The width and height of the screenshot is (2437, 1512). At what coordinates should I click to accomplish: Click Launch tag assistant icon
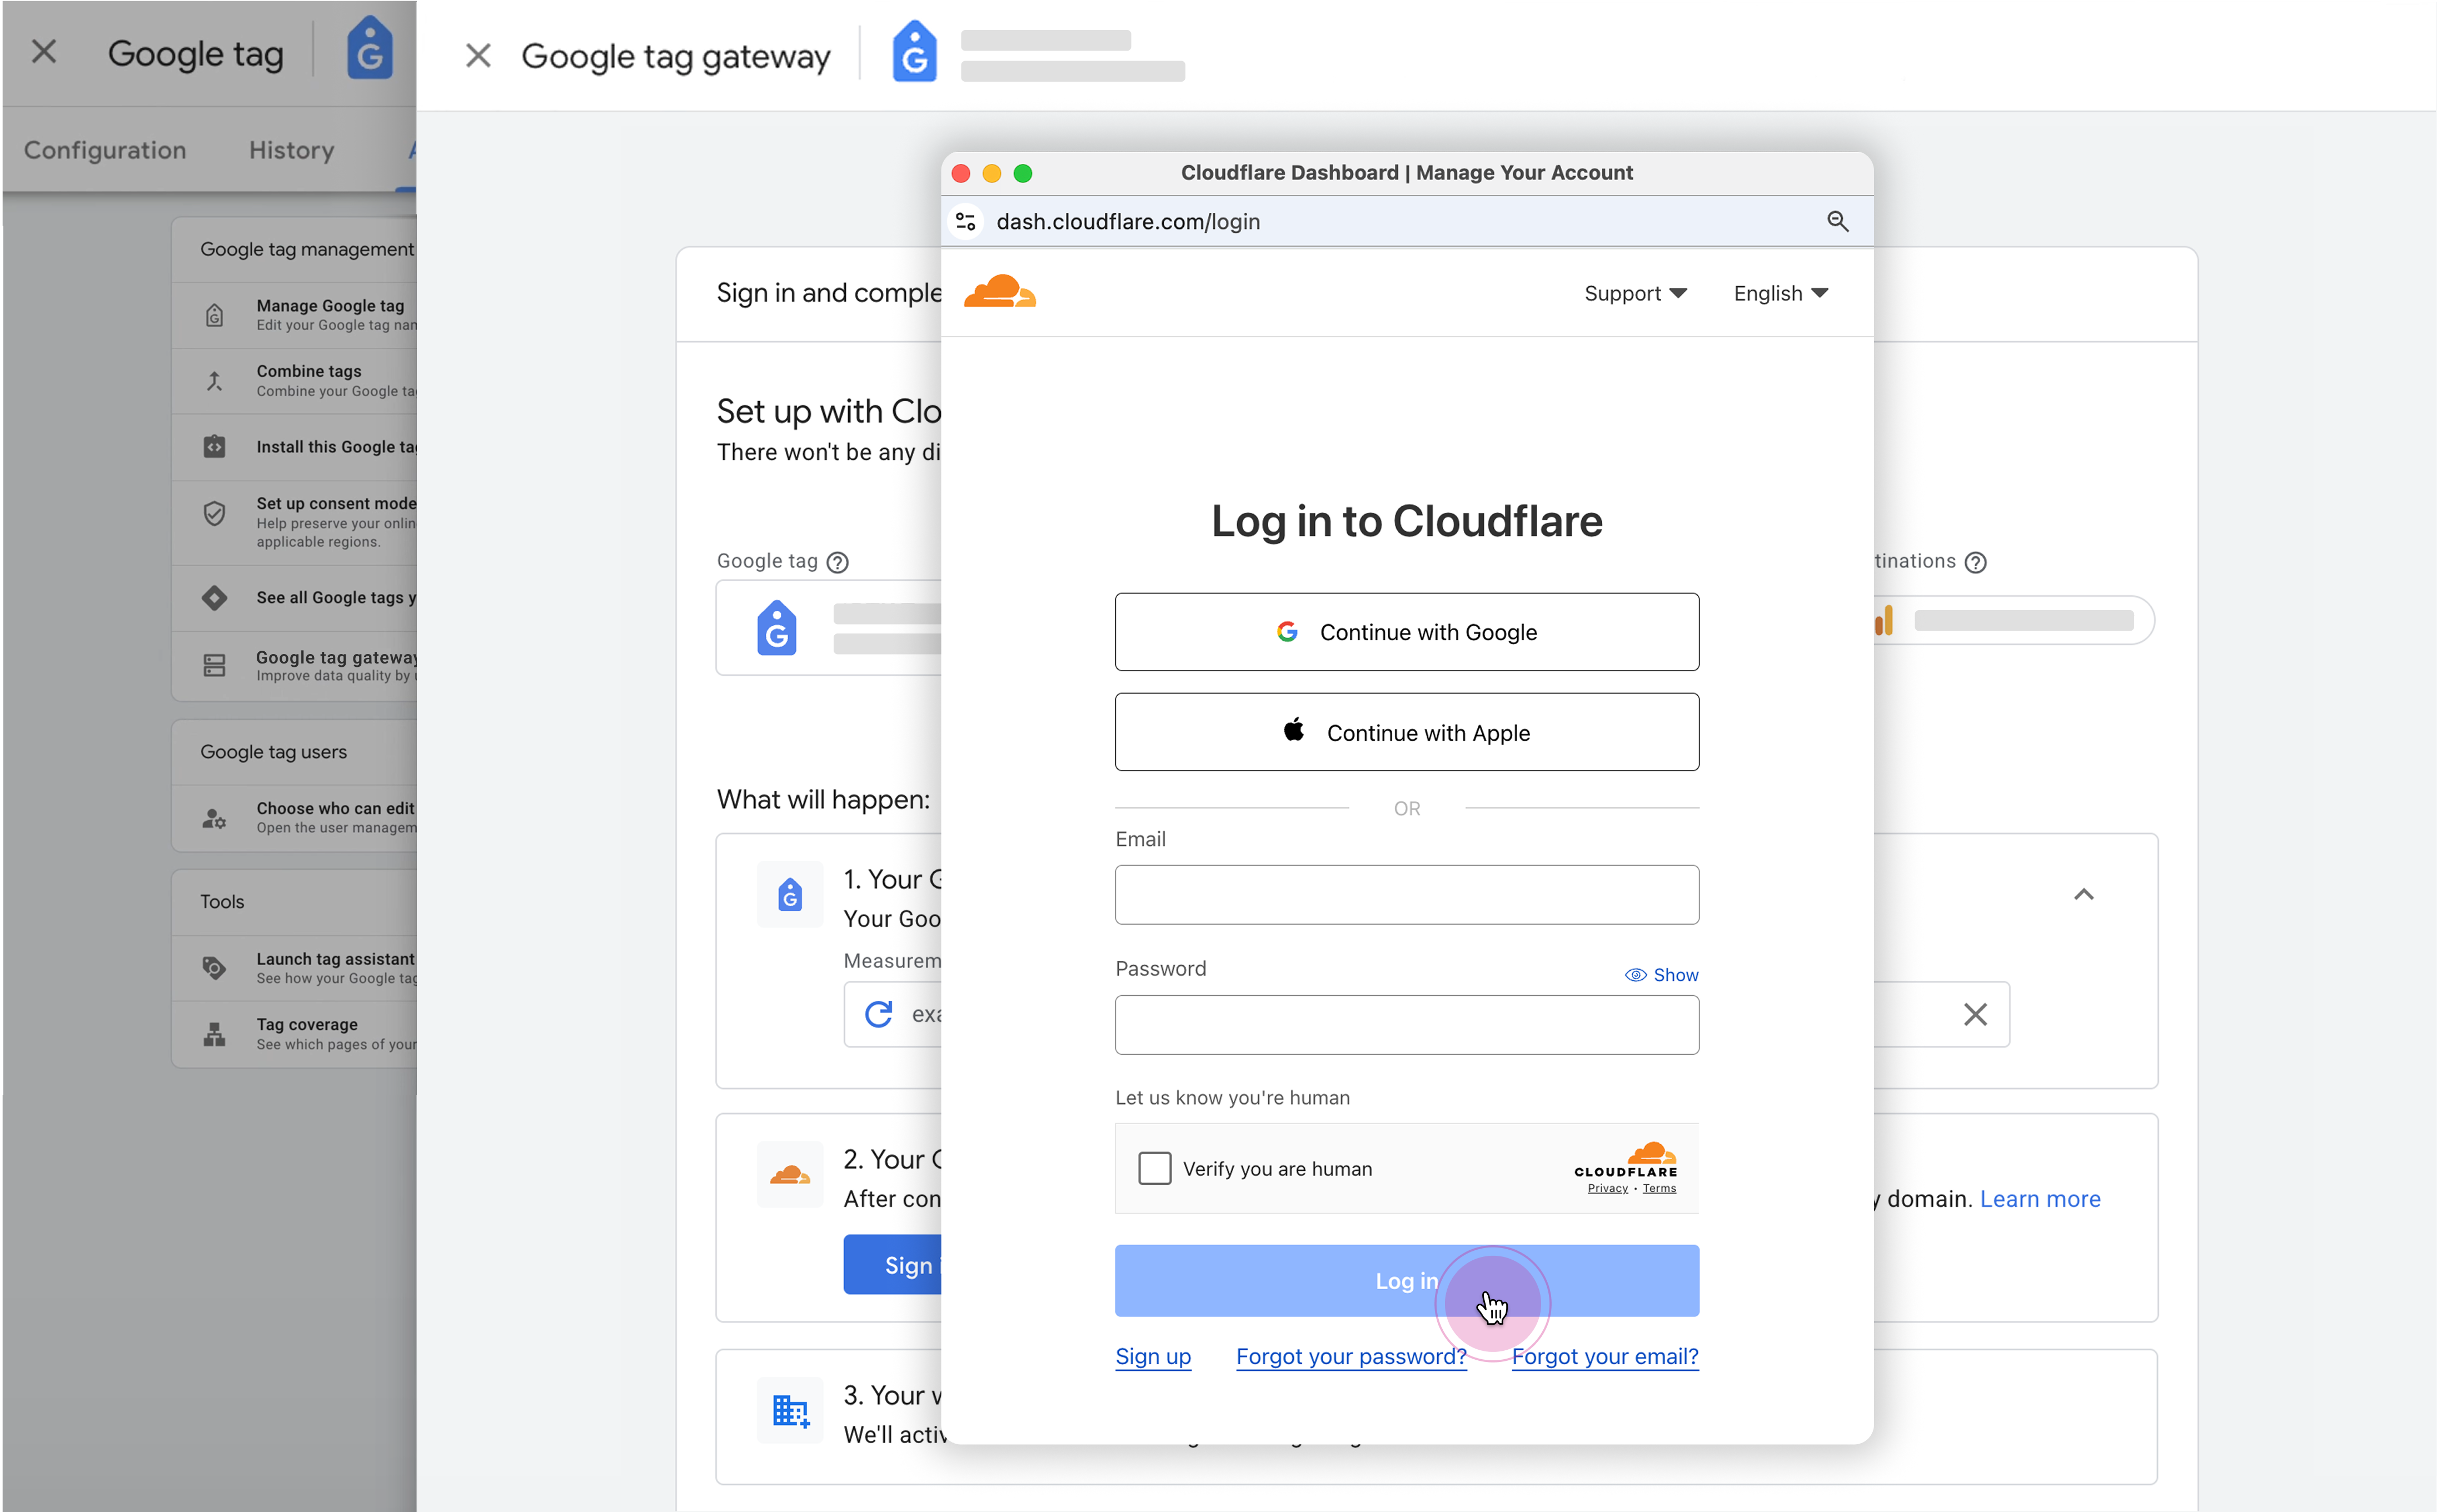pos(214,967)
